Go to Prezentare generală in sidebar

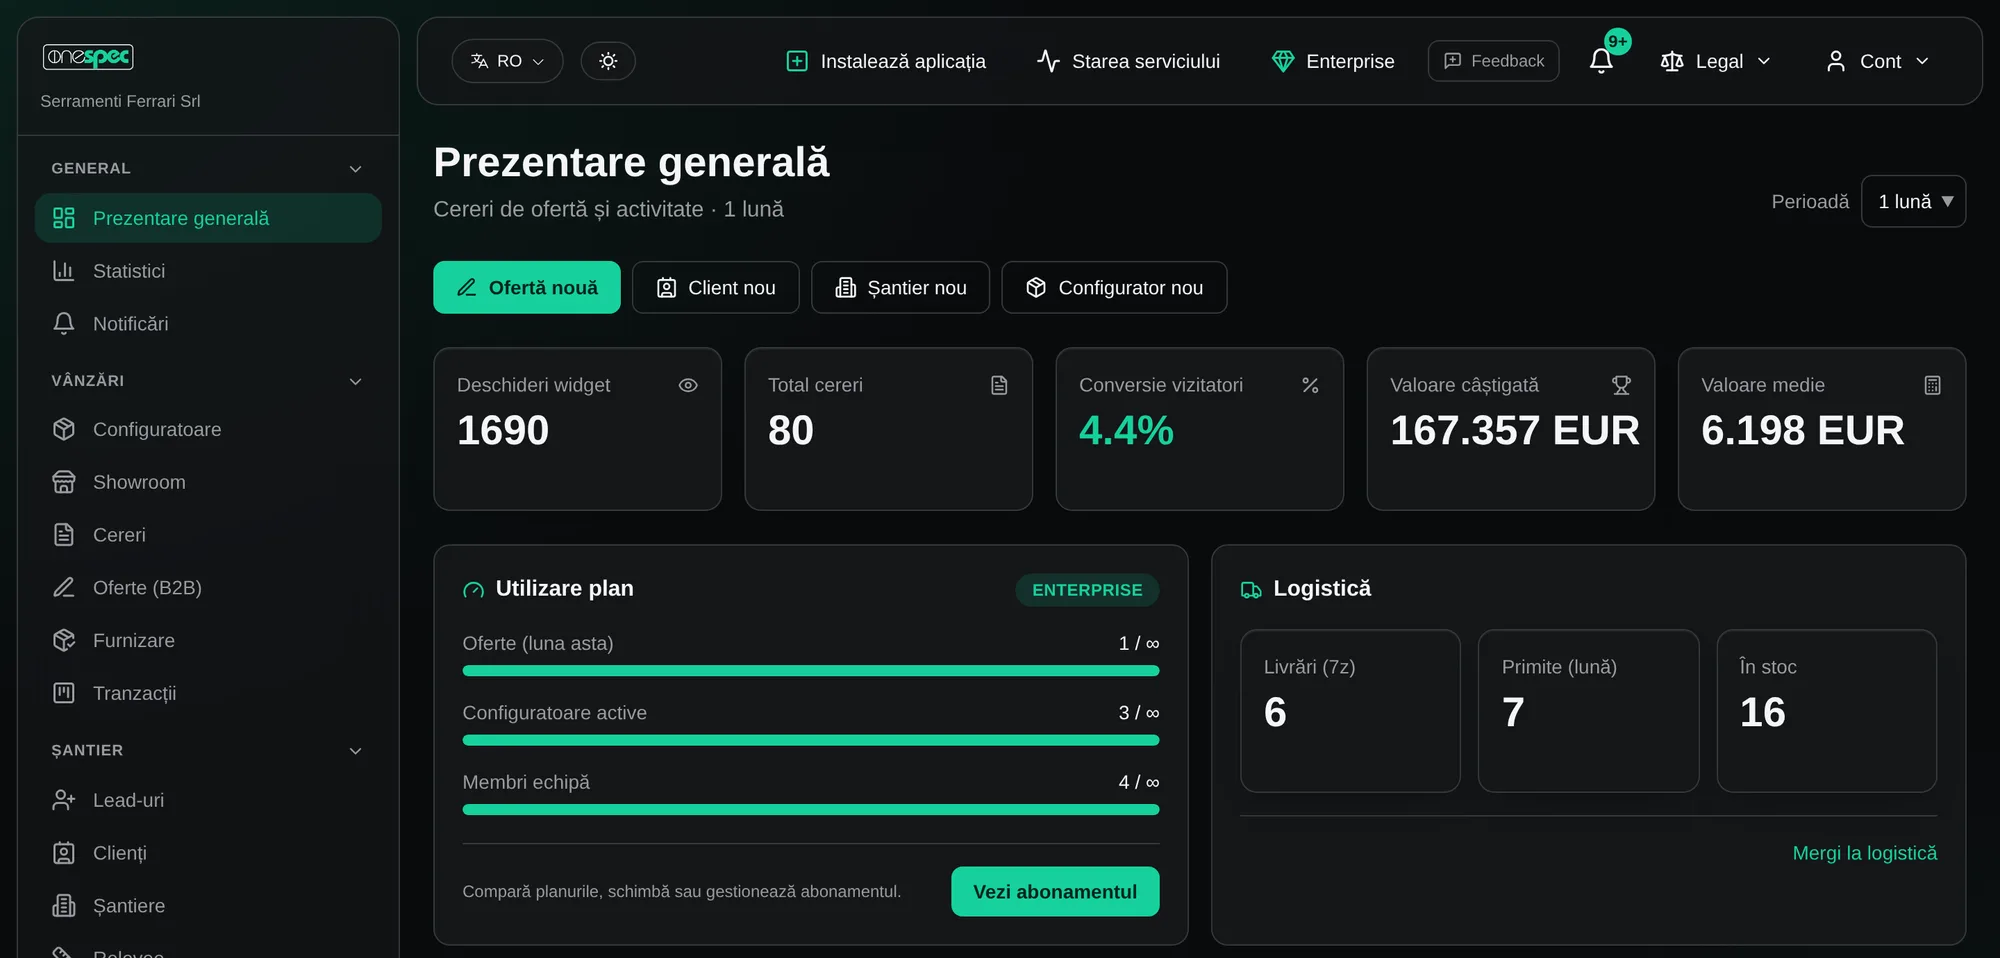click(x=208, y=218)
